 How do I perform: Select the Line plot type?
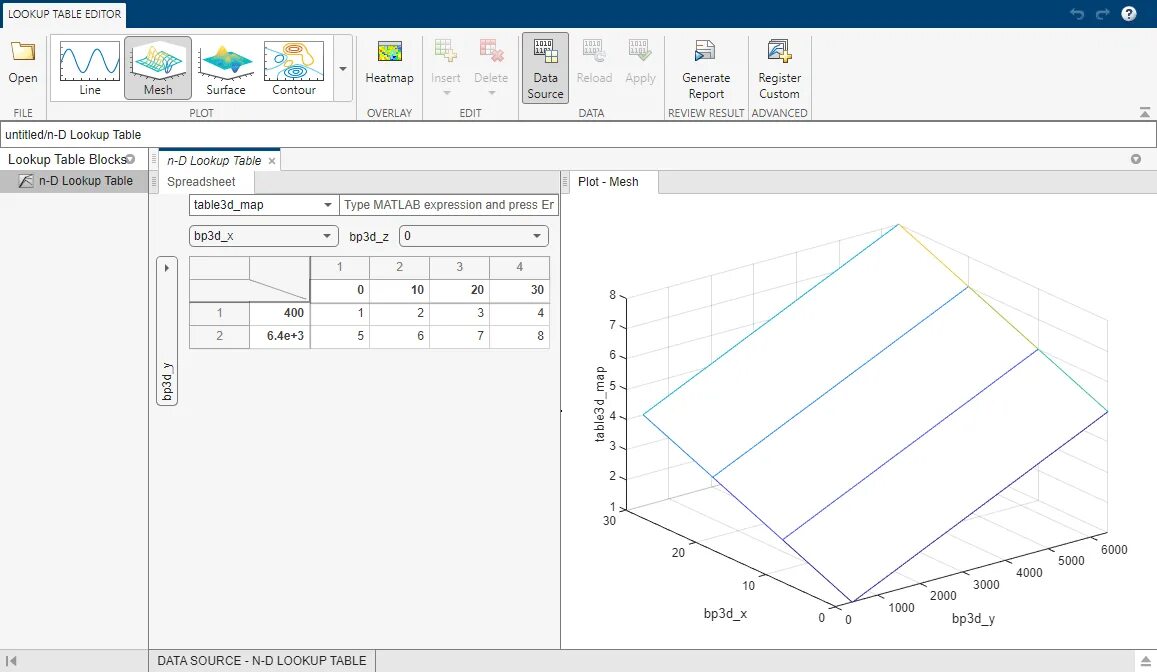point(90,68)
